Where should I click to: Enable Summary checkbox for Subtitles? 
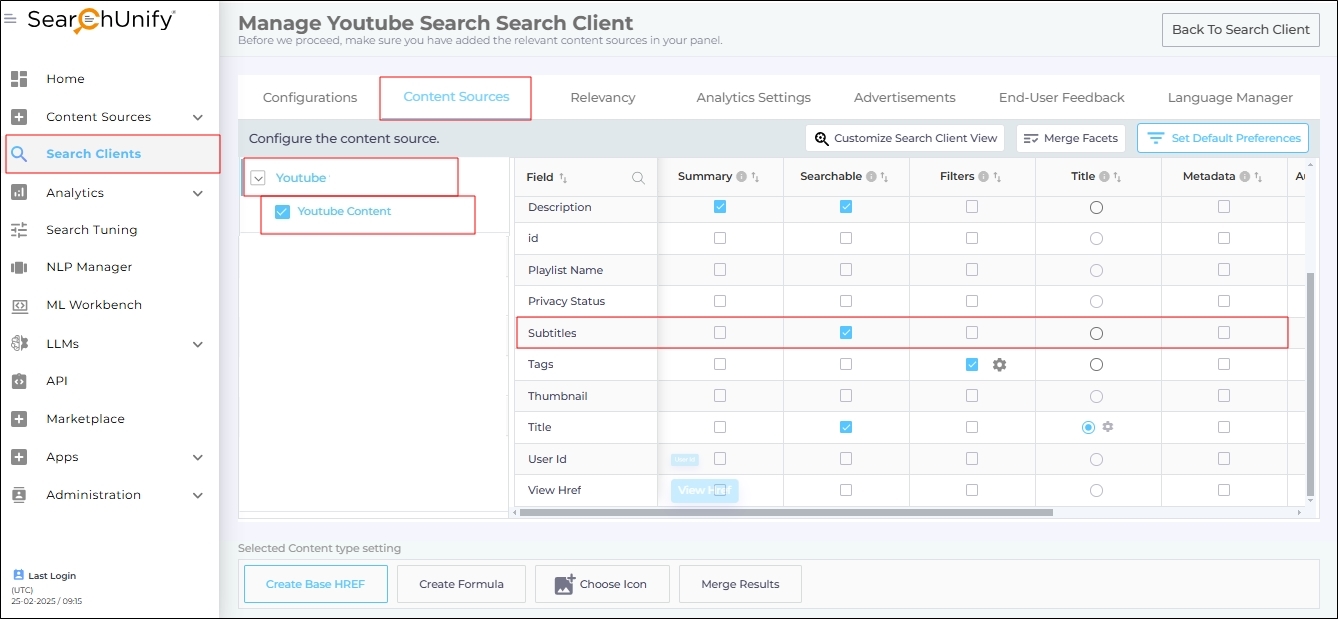pyautogui.click(x=720, y=333)
